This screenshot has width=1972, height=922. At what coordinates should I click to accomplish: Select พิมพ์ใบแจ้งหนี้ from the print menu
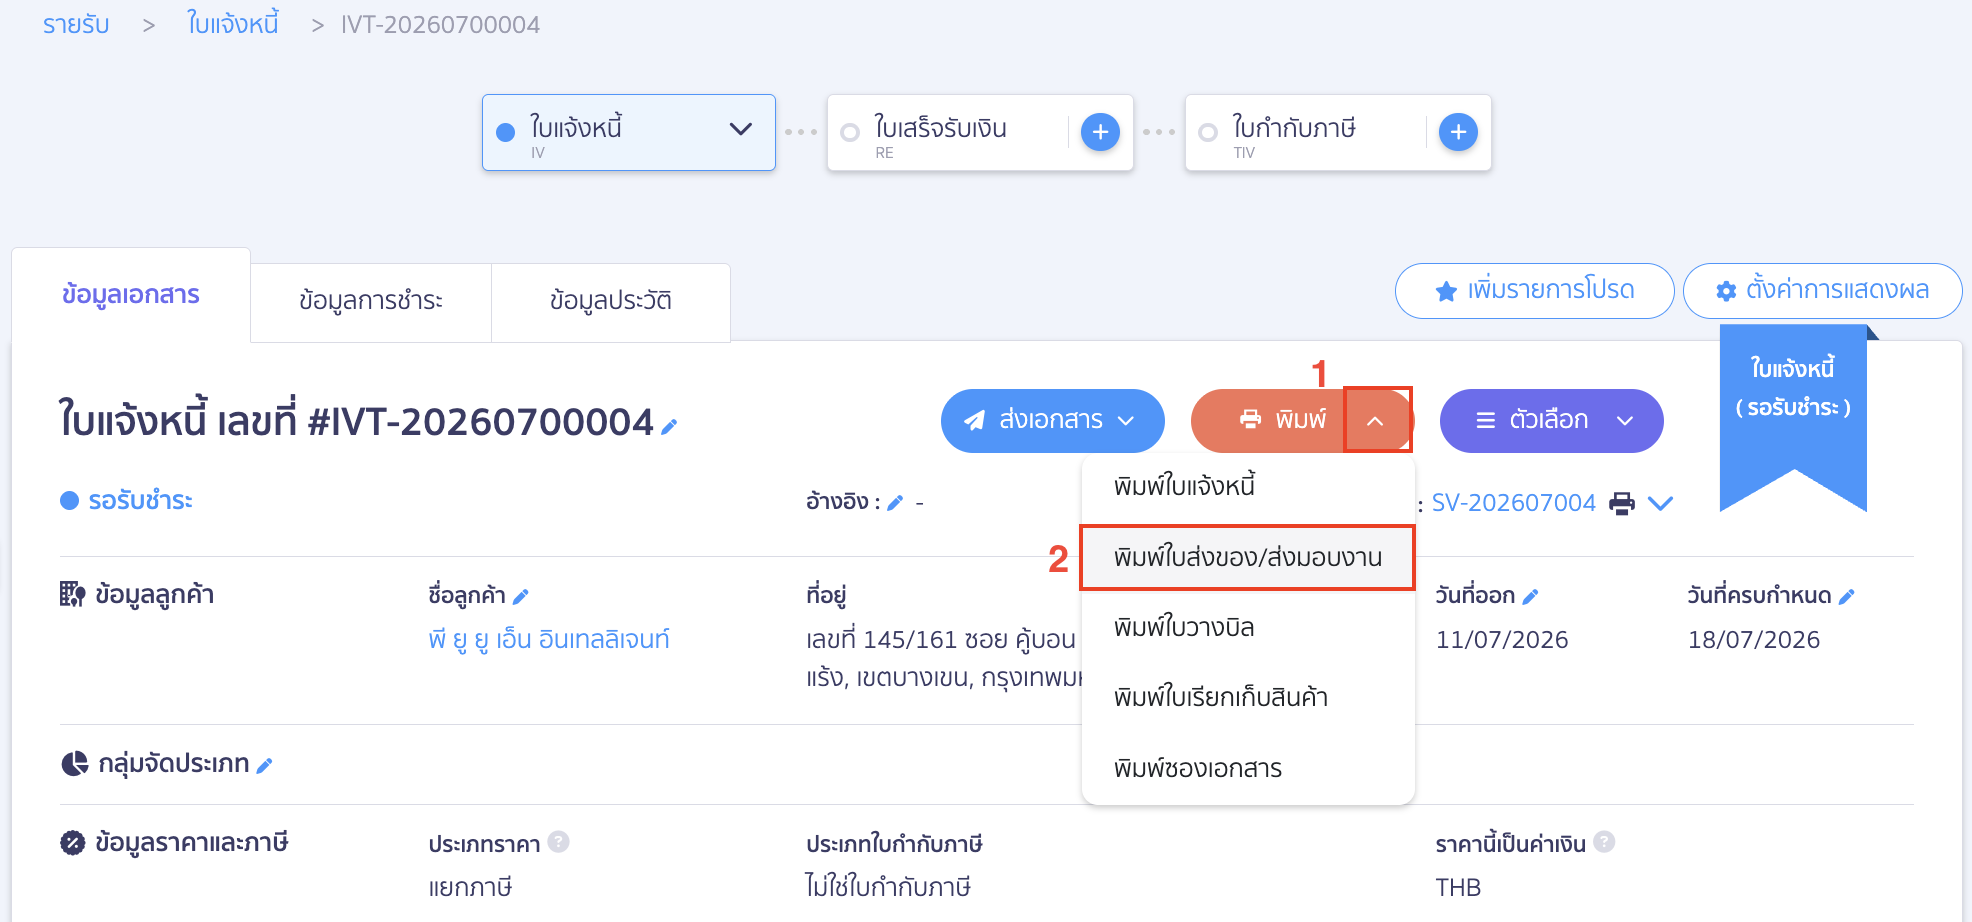tap(1248, 487)
